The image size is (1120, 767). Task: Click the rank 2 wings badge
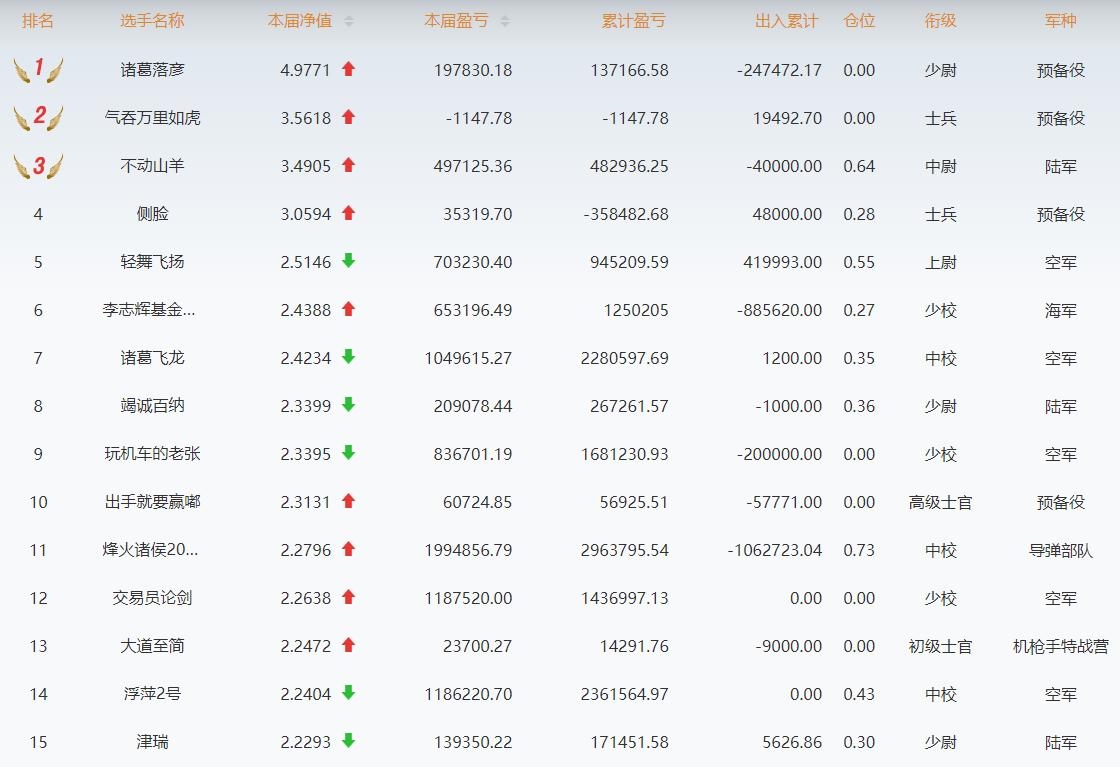[x=38, y=117]
